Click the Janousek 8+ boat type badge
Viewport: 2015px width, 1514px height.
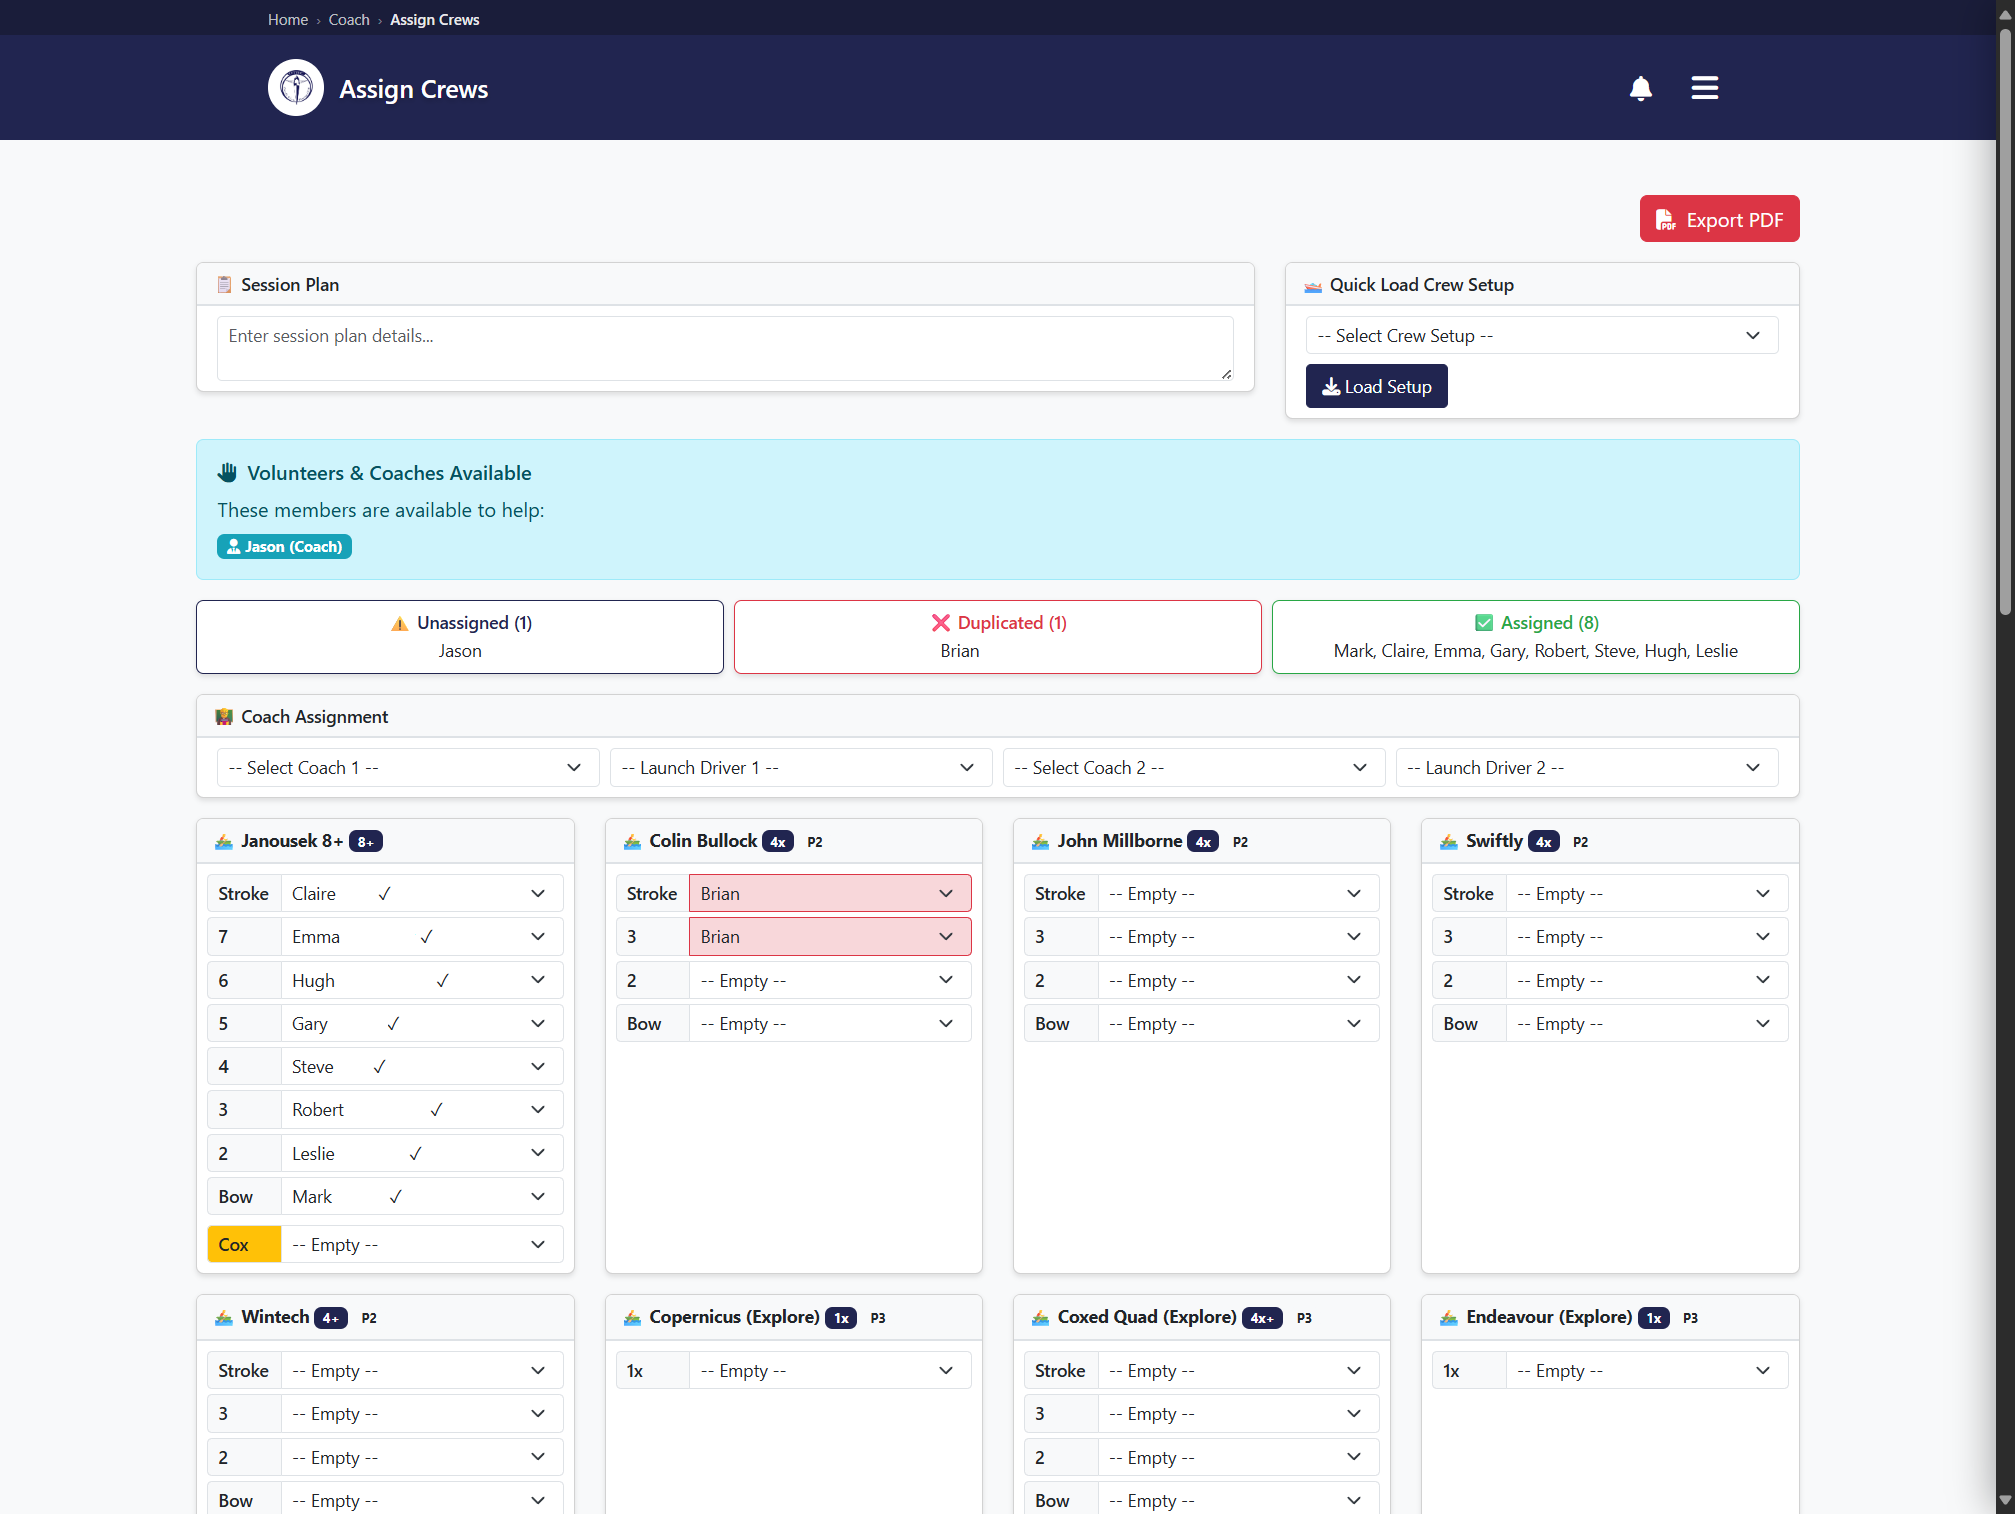[x=366, y=842]
